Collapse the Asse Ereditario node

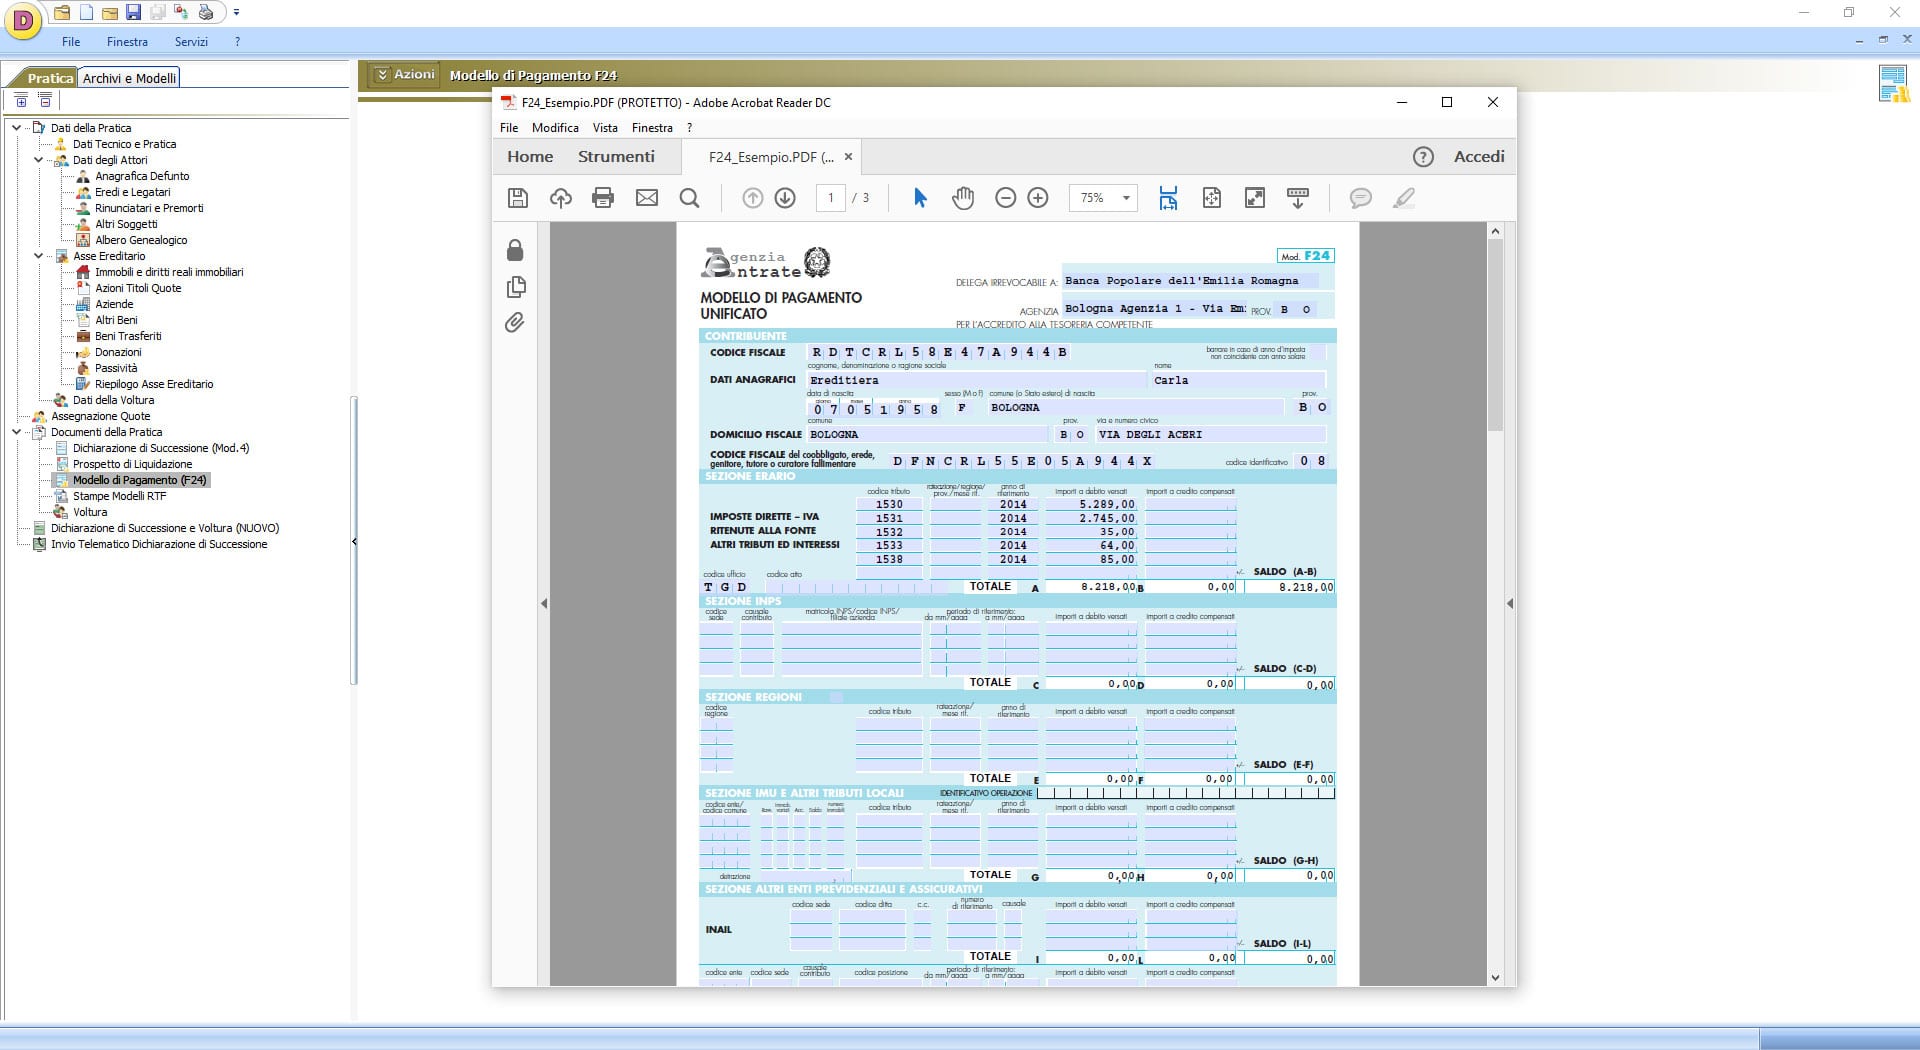point(38,256)
